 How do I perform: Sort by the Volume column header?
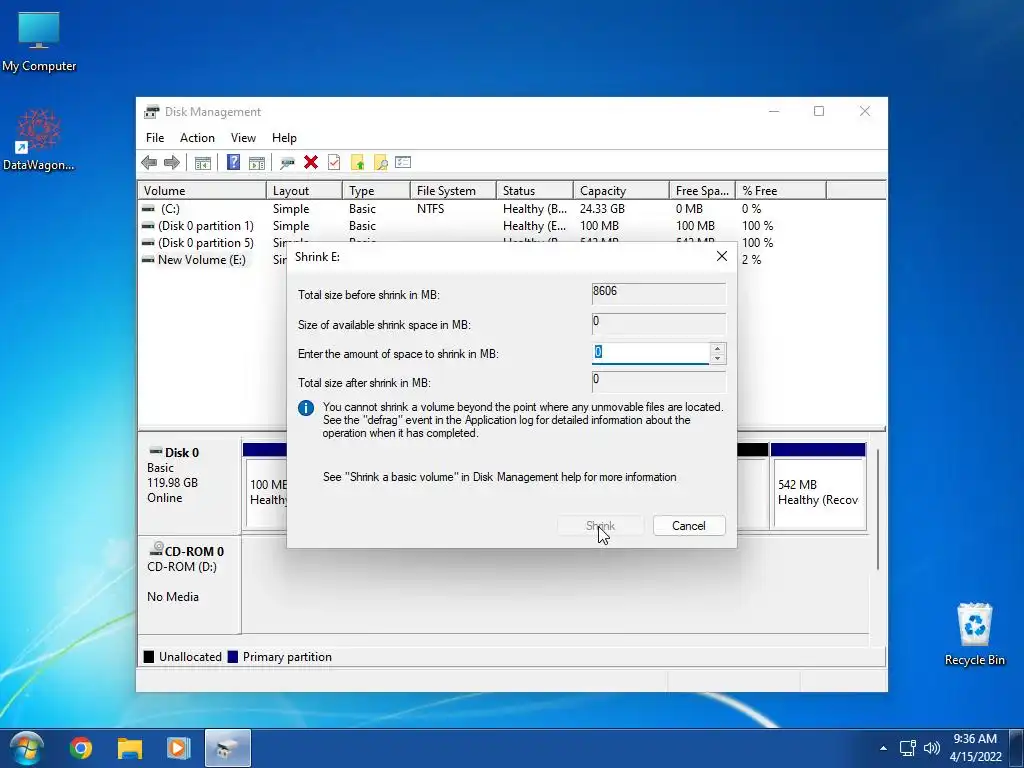pyautogui.click(x=202, y=191)
